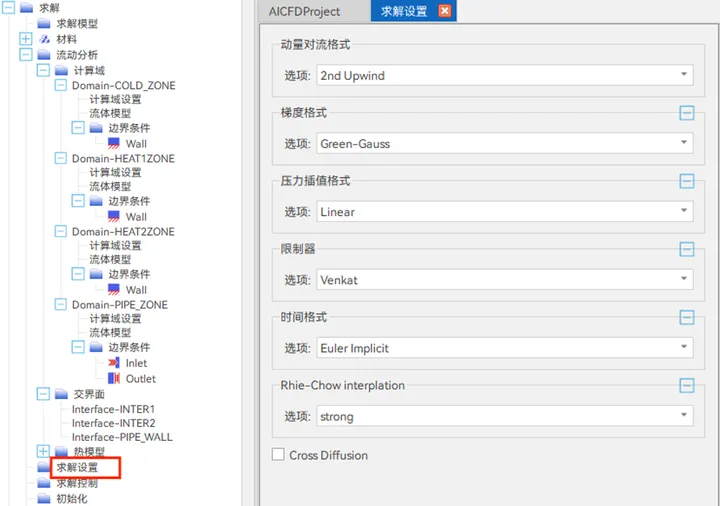Click the Inlet boundary icon
The height and width of the screenshot is (506, 720).
pyautogui.click(x=114, y=363)
